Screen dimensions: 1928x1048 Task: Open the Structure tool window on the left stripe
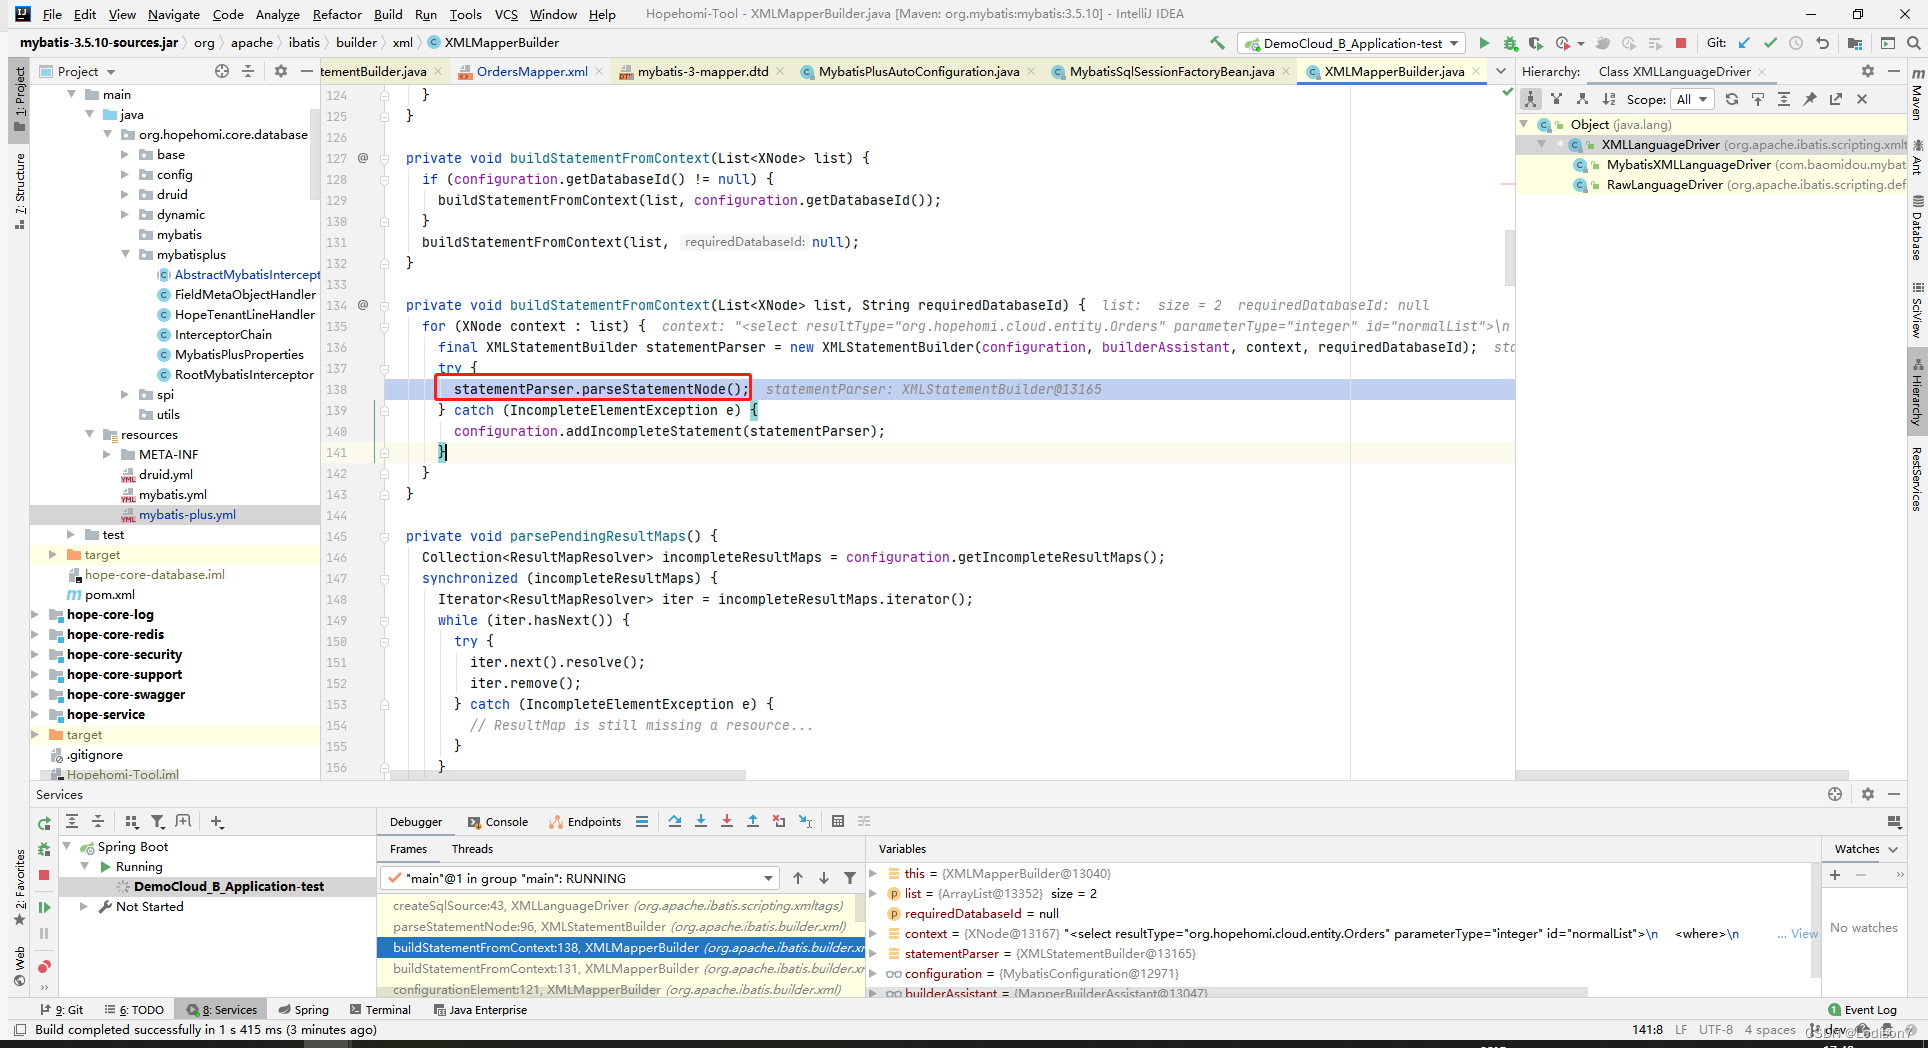coord(19,190)
